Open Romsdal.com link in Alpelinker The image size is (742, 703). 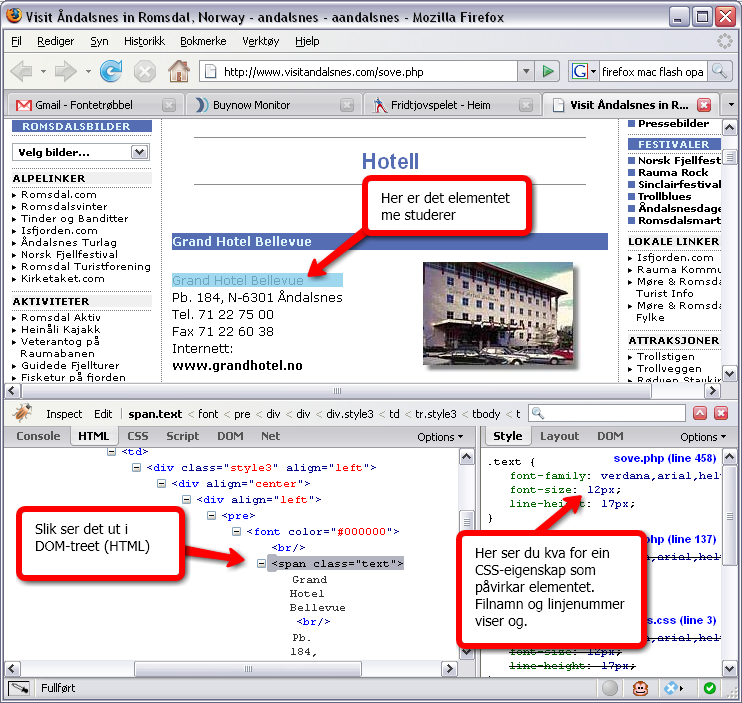(59, 194)
